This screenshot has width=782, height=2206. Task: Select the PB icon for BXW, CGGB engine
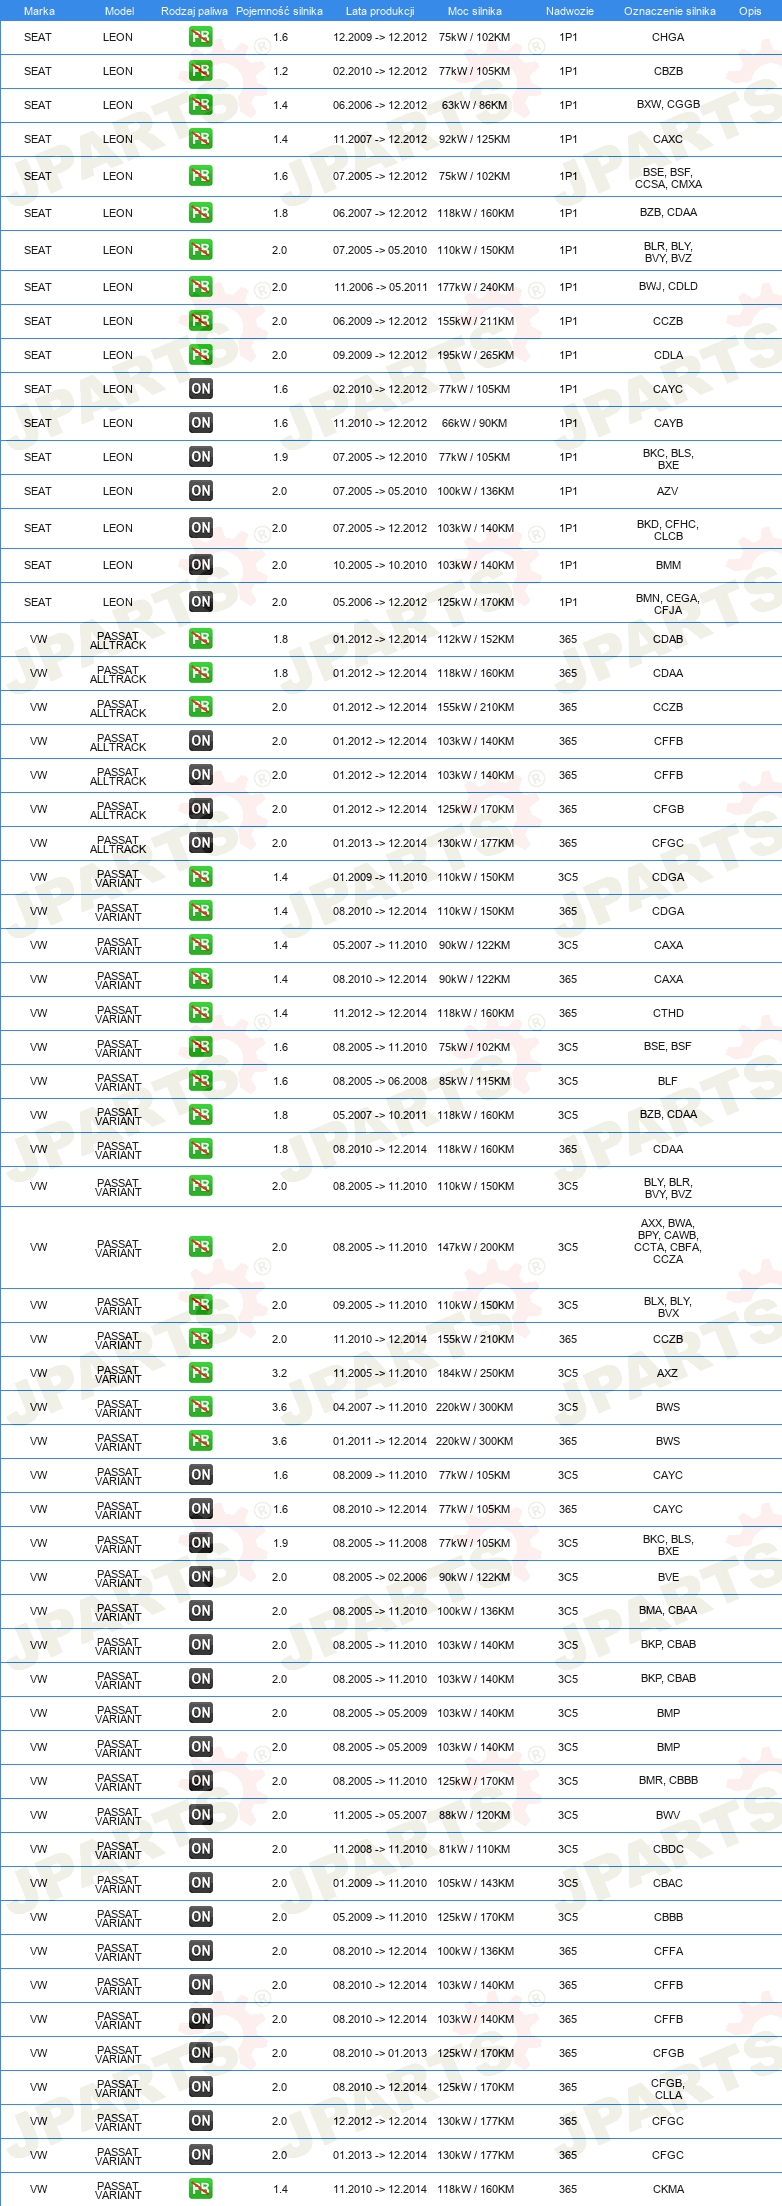click(x=201, y=105)
